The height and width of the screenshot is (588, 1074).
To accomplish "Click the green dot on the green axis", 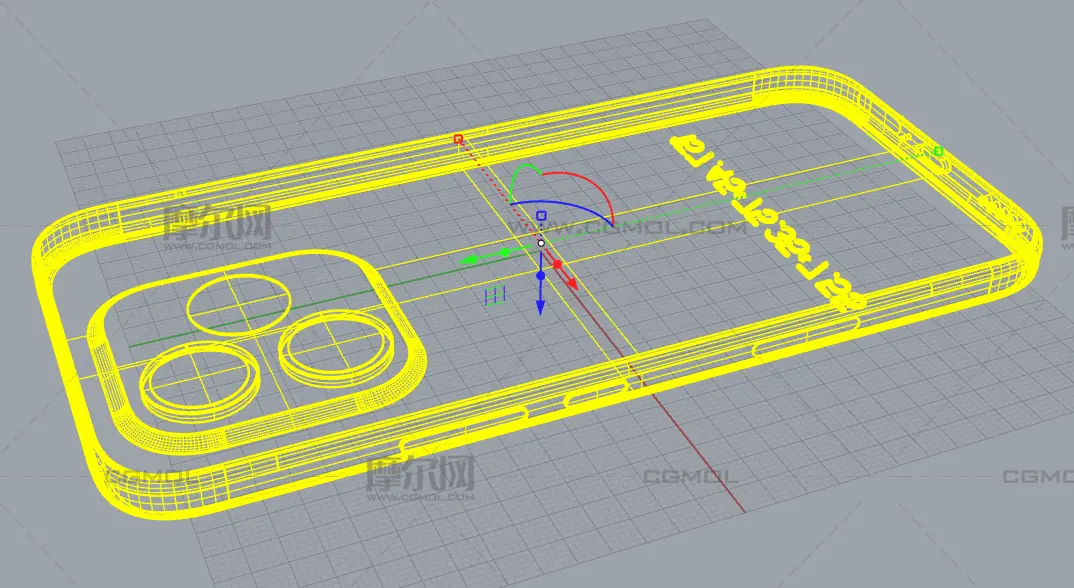I will coord(505,253).
